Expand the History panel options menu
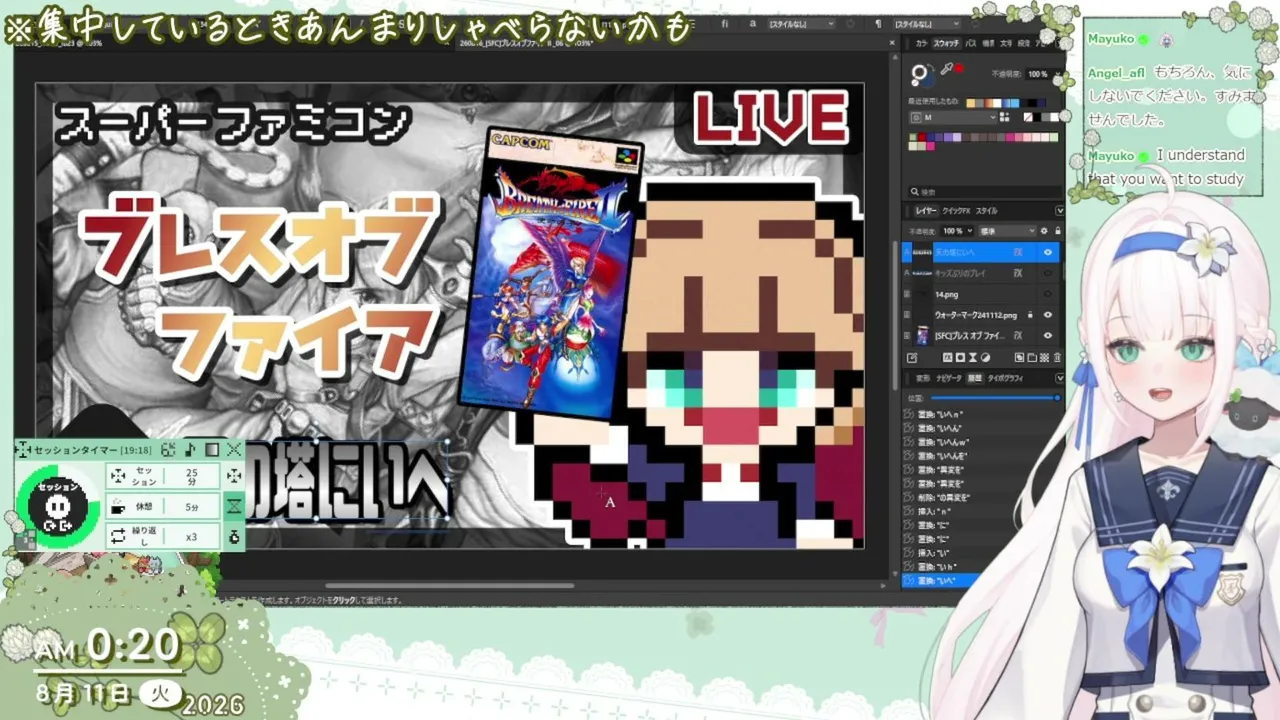This screenshot has width=1280, height=720. pyautogui.click(x=1059, y=378)
